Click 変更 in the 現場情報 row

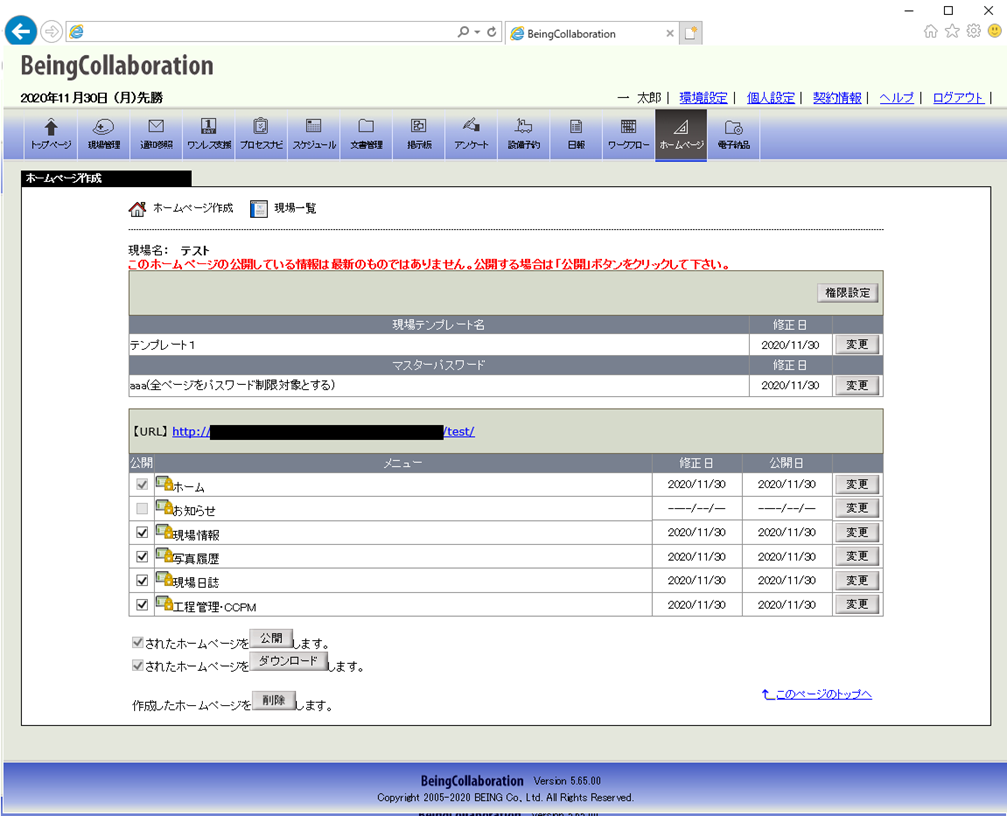pyautogui.click(x=857, y=532)
